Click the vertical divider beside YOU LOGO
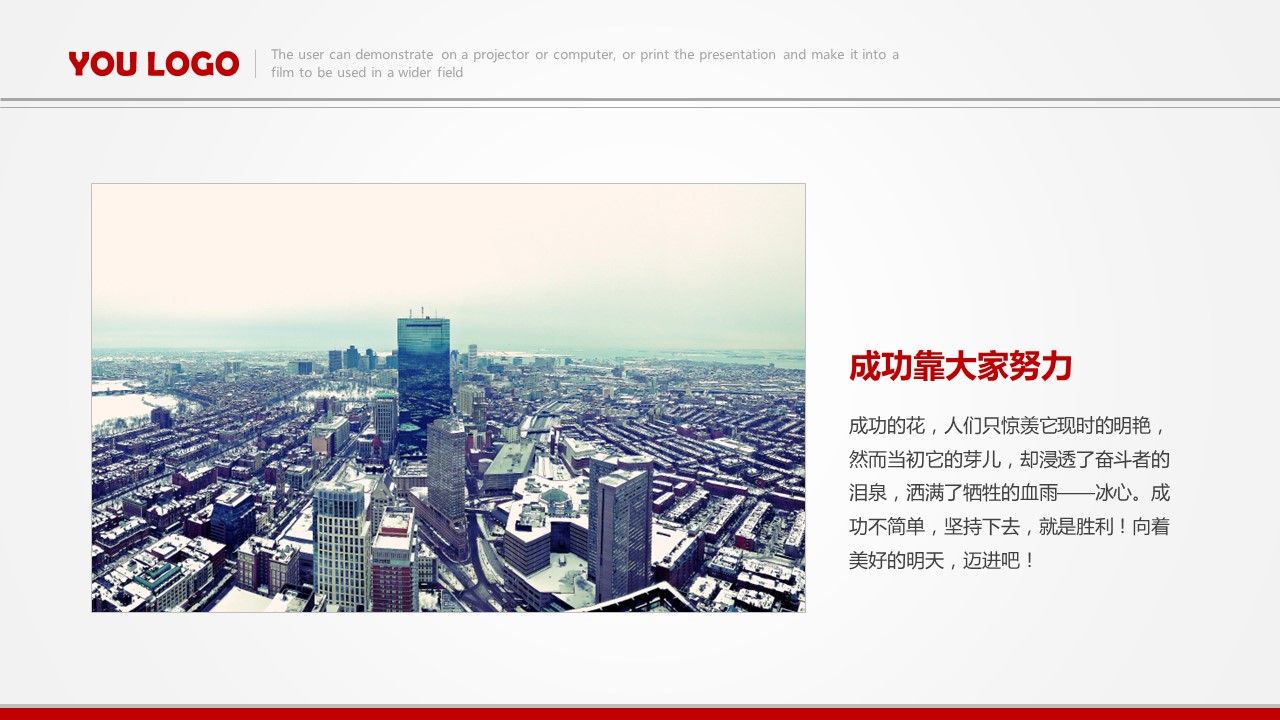1280x720 pixels. pyautogui.click(x=256, y=64)
